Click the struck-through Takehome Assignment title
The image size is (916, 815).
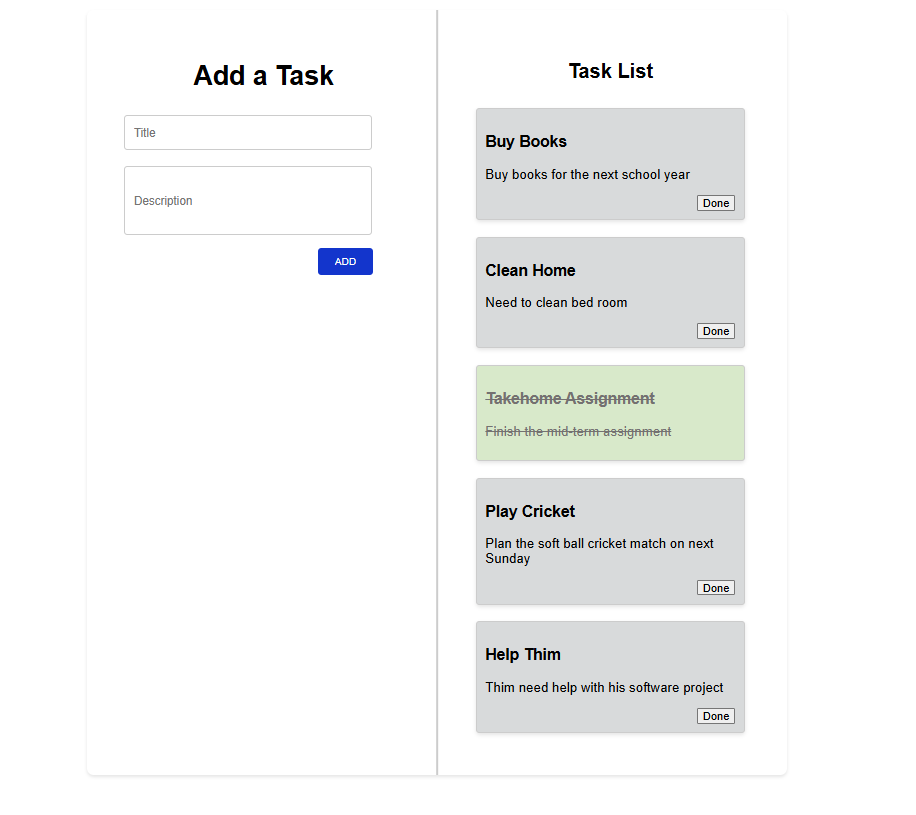pos(570,399)
